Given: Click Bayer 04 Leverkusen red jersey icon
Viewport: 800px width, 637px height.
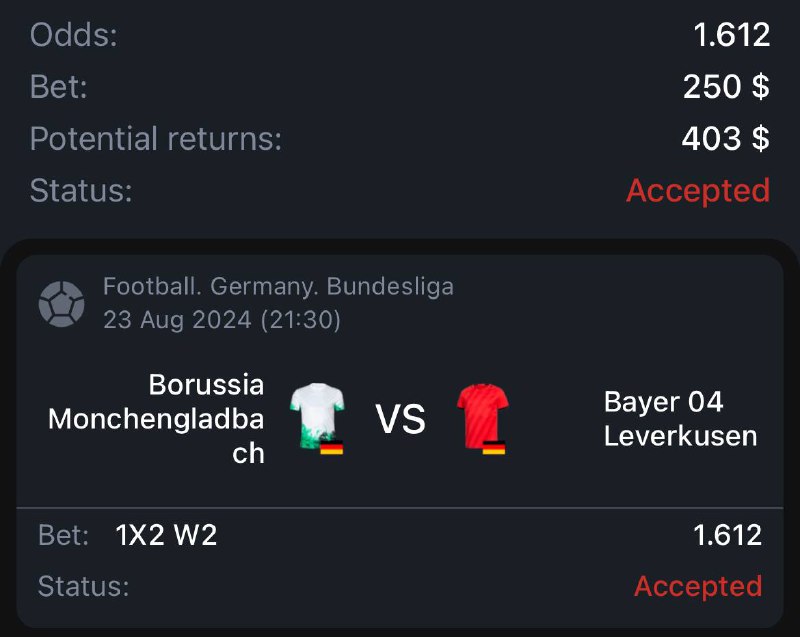Looking at the screenshot, I should coord(482,414).
